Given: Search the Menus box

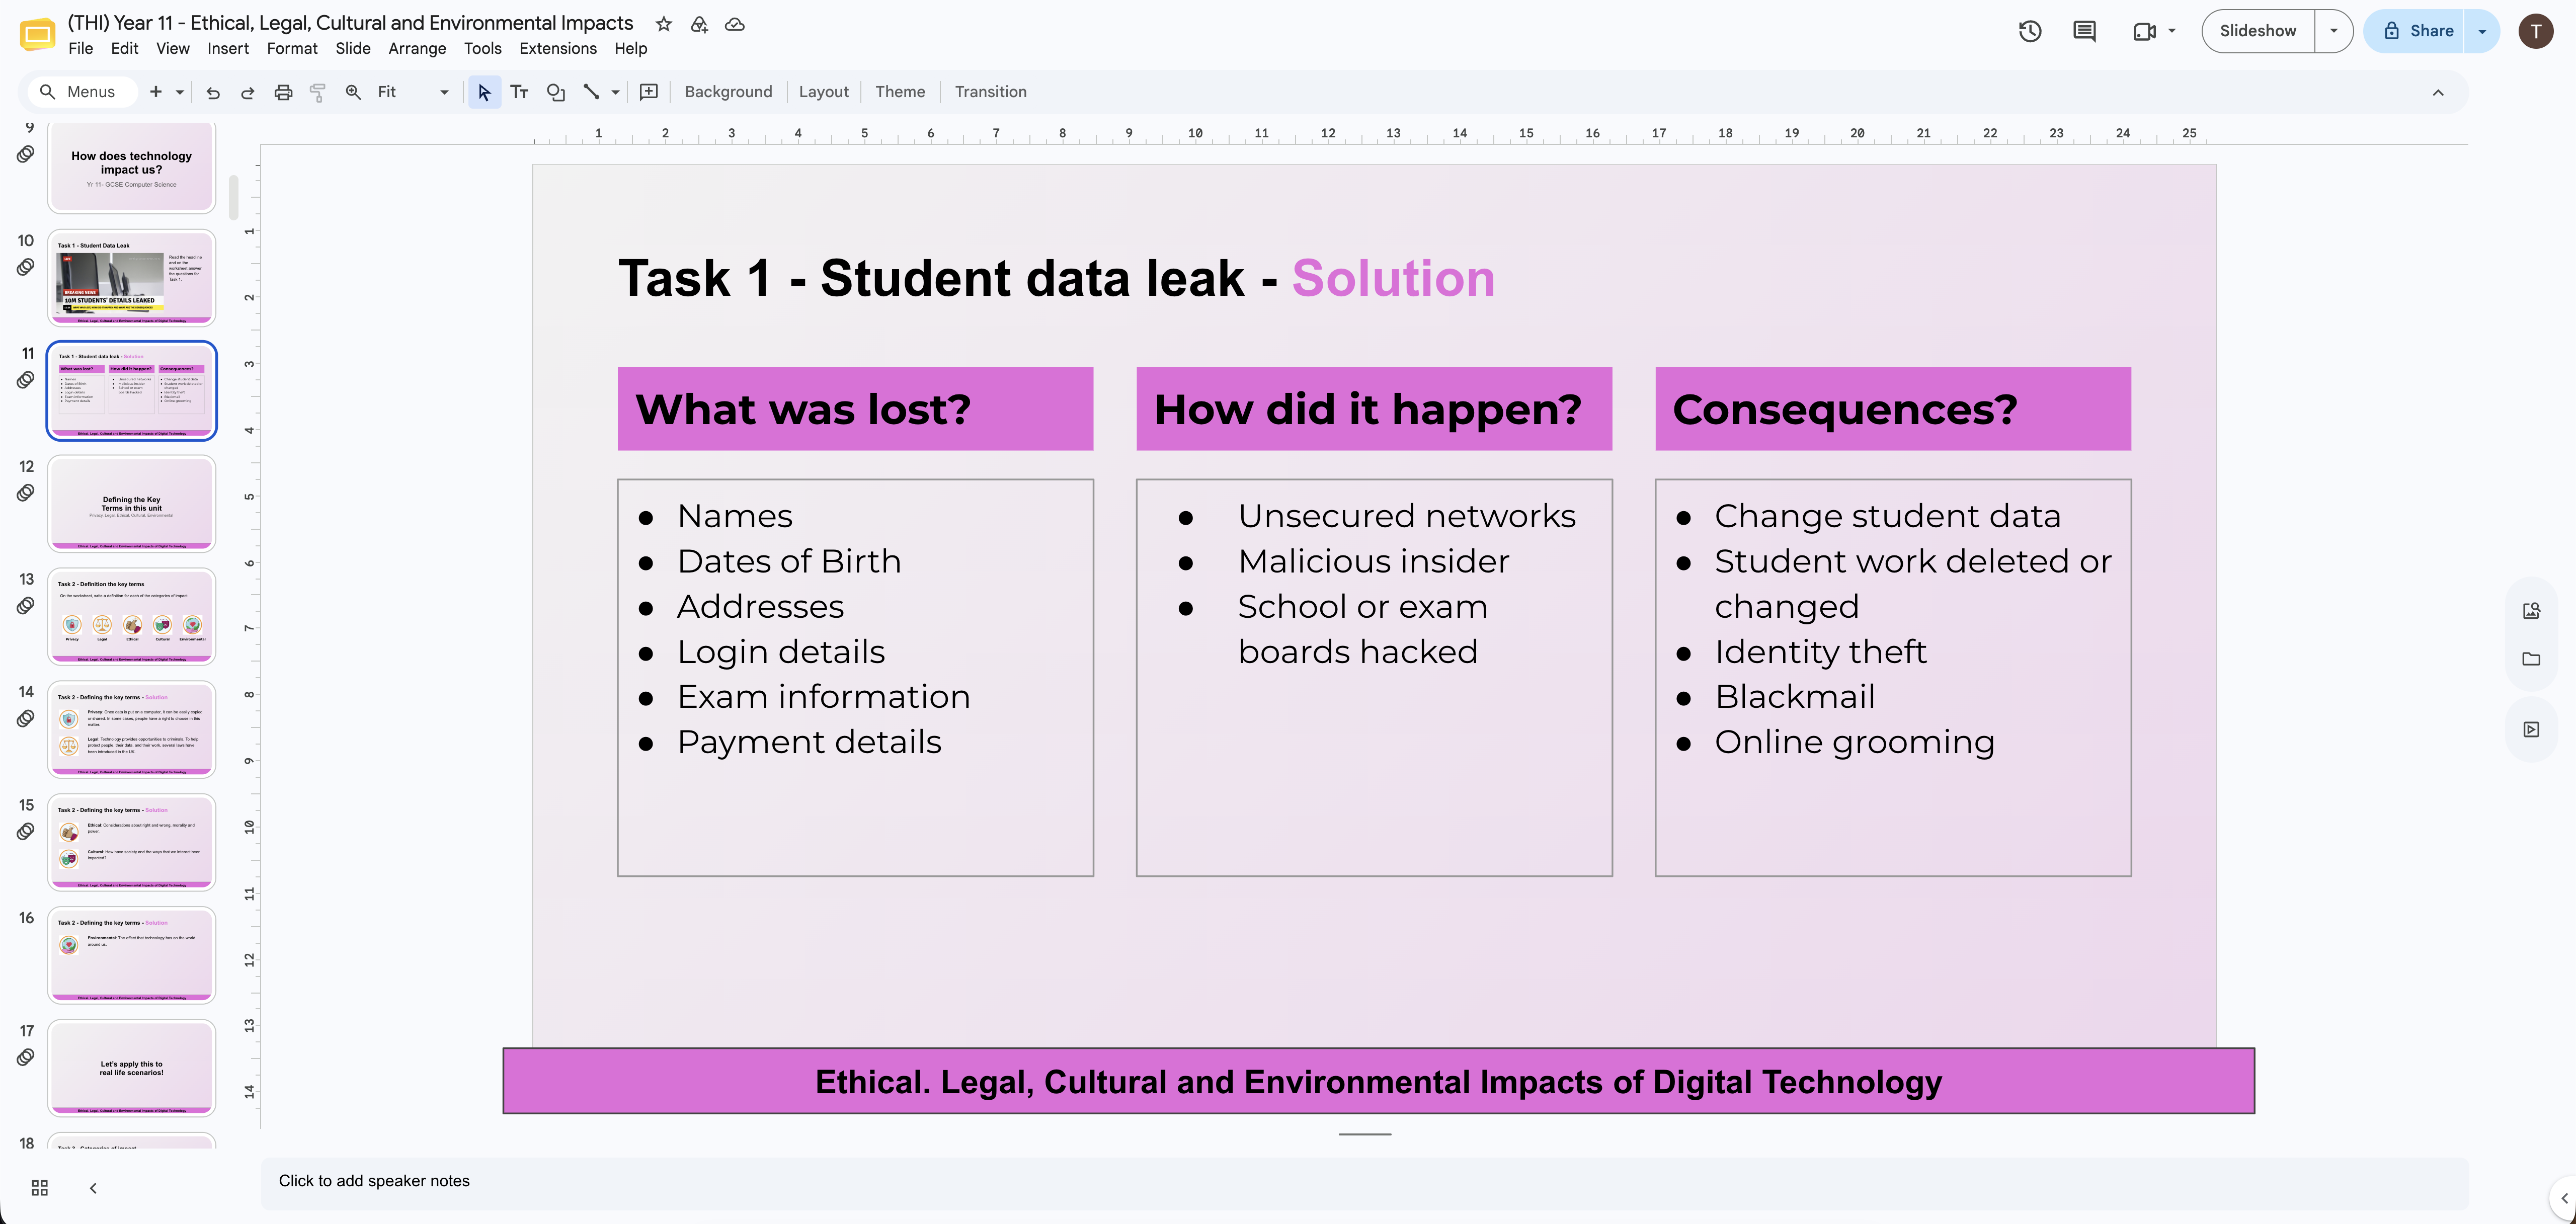Looking at the screenshot, I should pos(82,92).
